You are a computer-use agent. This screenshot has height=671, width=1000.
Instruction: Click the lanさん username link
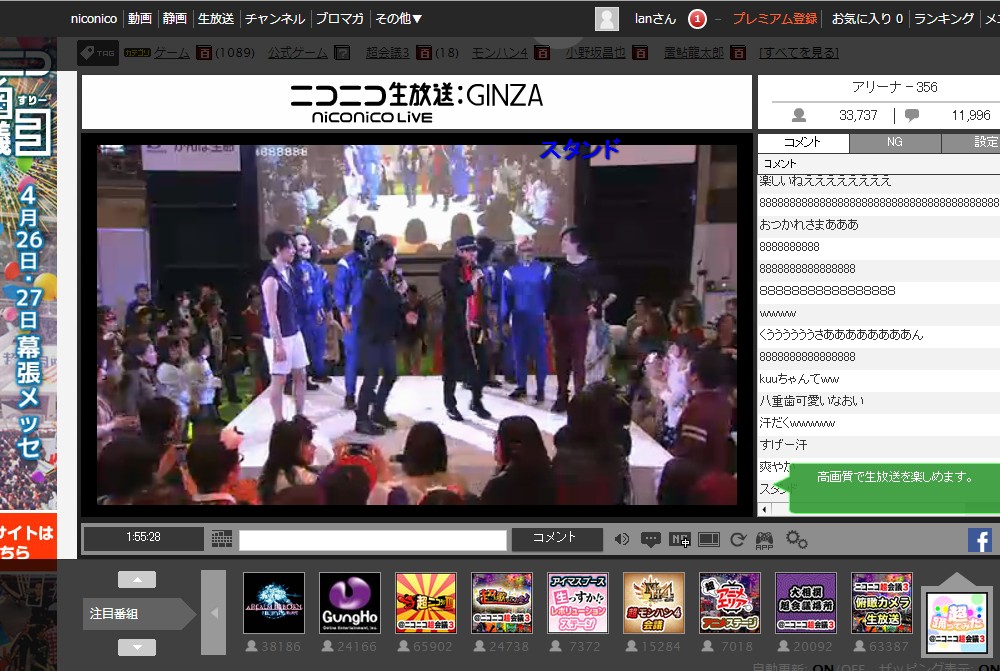[655, 18]
